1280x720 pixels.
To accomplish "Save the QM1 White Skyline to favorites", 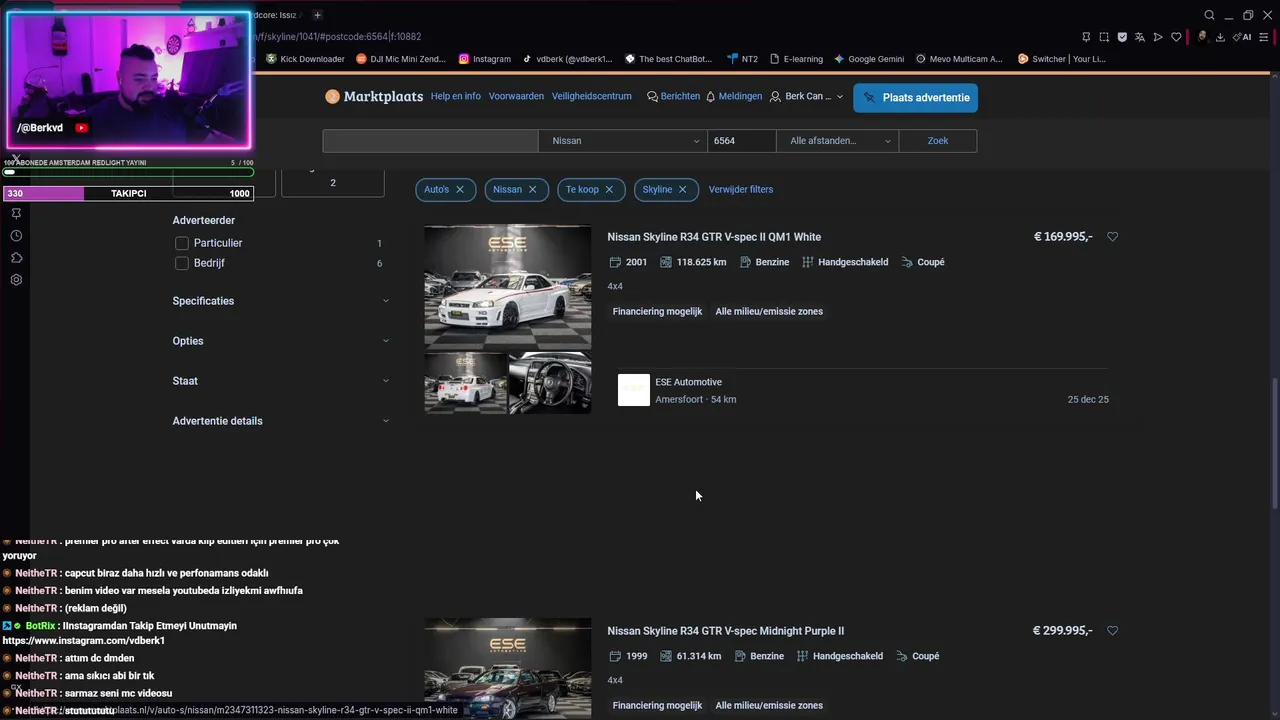I will point(1113,237).
